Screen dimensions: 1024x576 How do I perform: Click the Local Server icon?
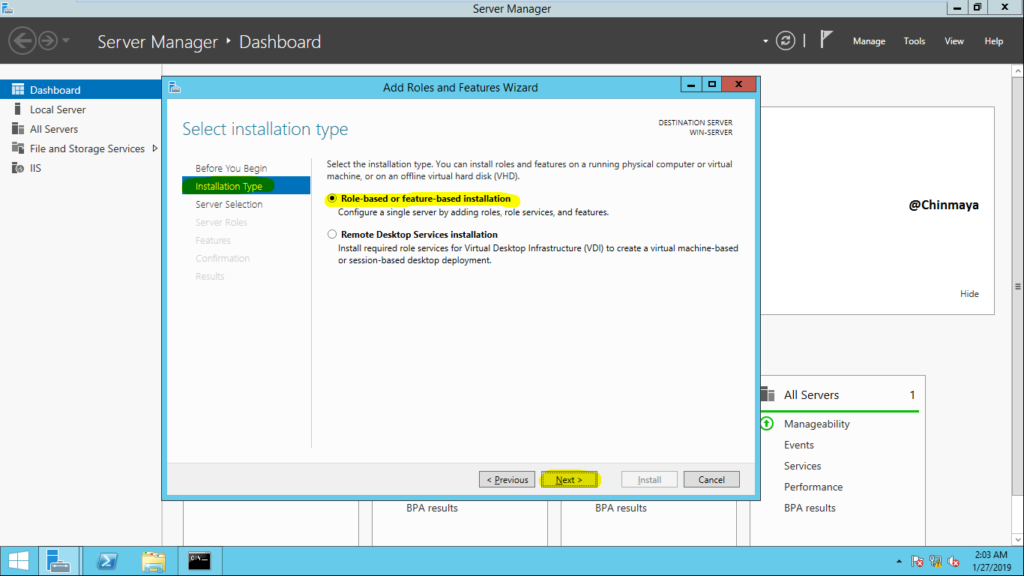(18, 109)
